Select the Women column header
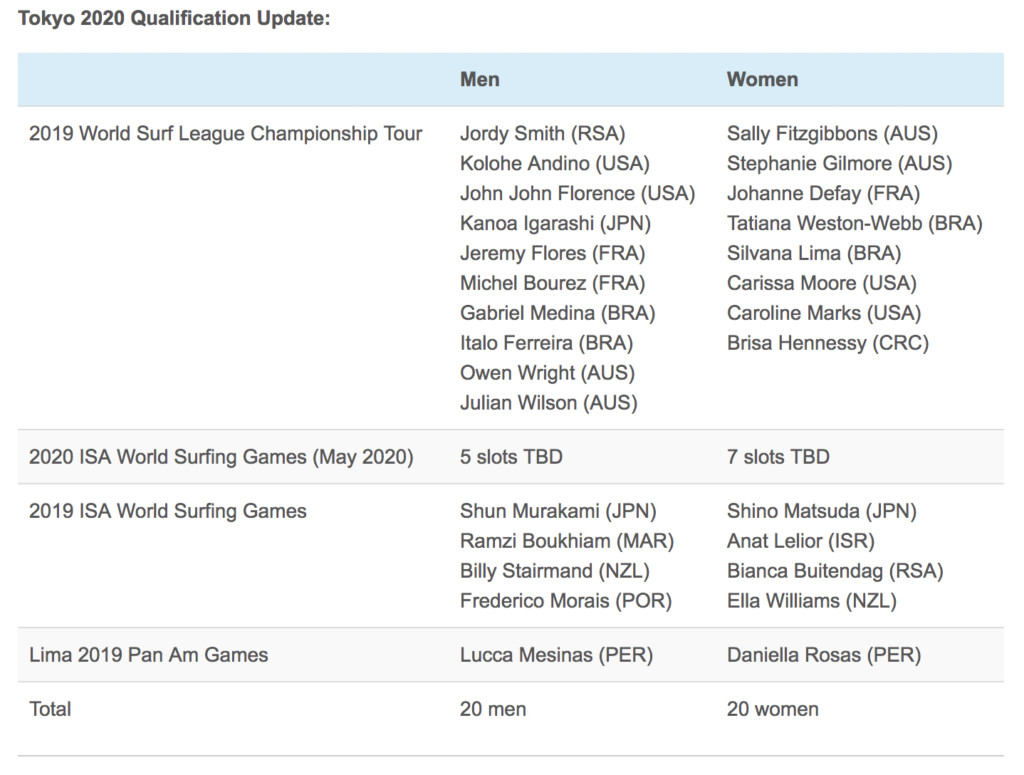Screen dimensions: 1024x775 pyautogui.click(x=762, y=80)
